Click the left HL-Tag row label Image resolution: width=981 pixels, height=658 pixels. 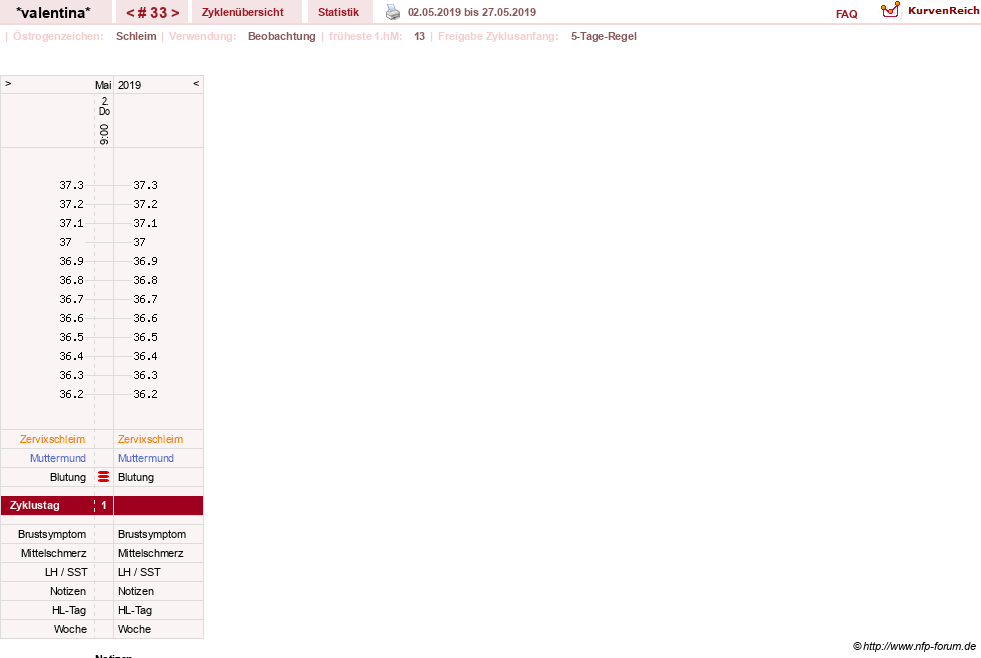pos(69,610)
